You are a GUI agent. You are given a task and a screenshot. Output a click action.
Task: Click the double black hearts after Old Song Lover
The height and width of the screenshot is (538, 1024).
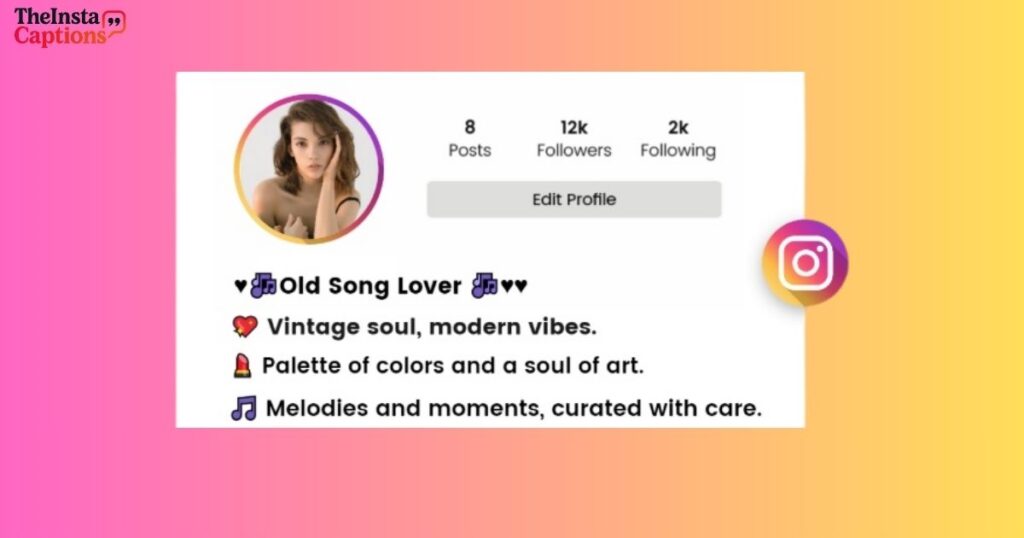point(514,285)
